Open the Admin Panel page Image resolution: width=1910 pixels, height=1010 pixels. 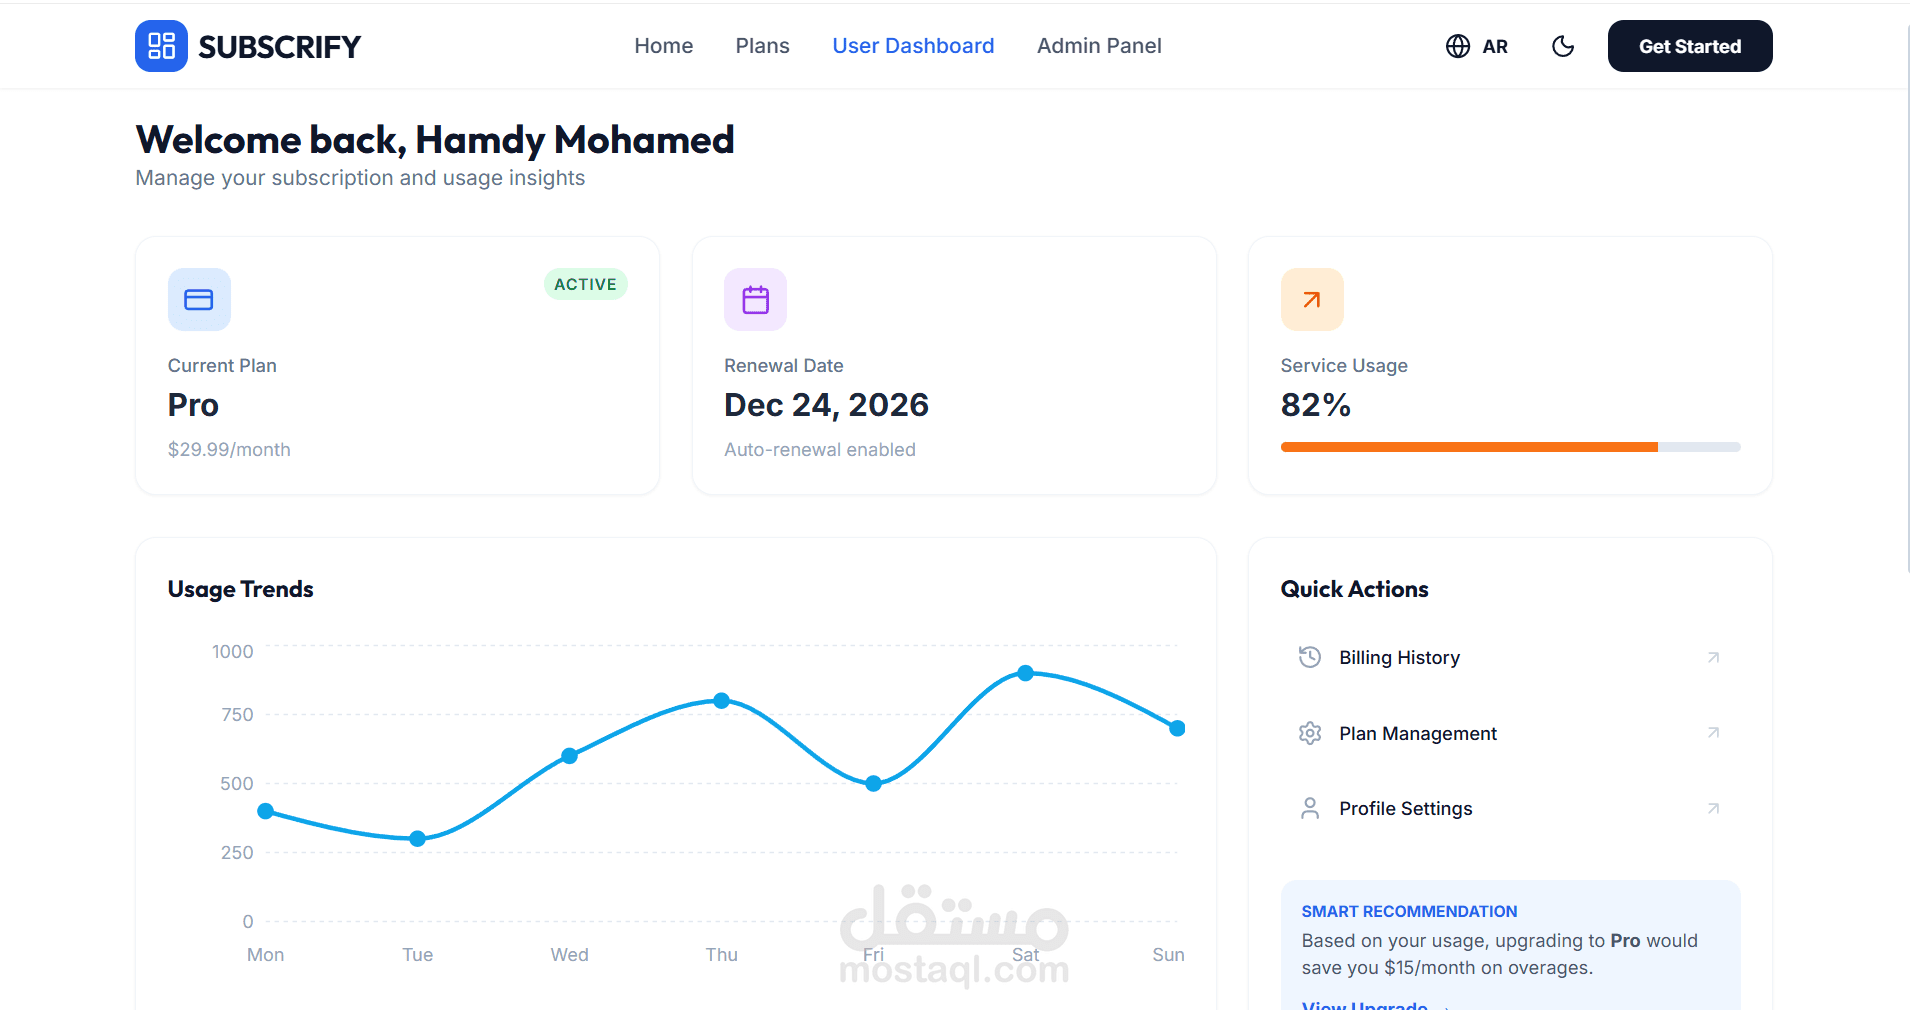point(1098,46)
